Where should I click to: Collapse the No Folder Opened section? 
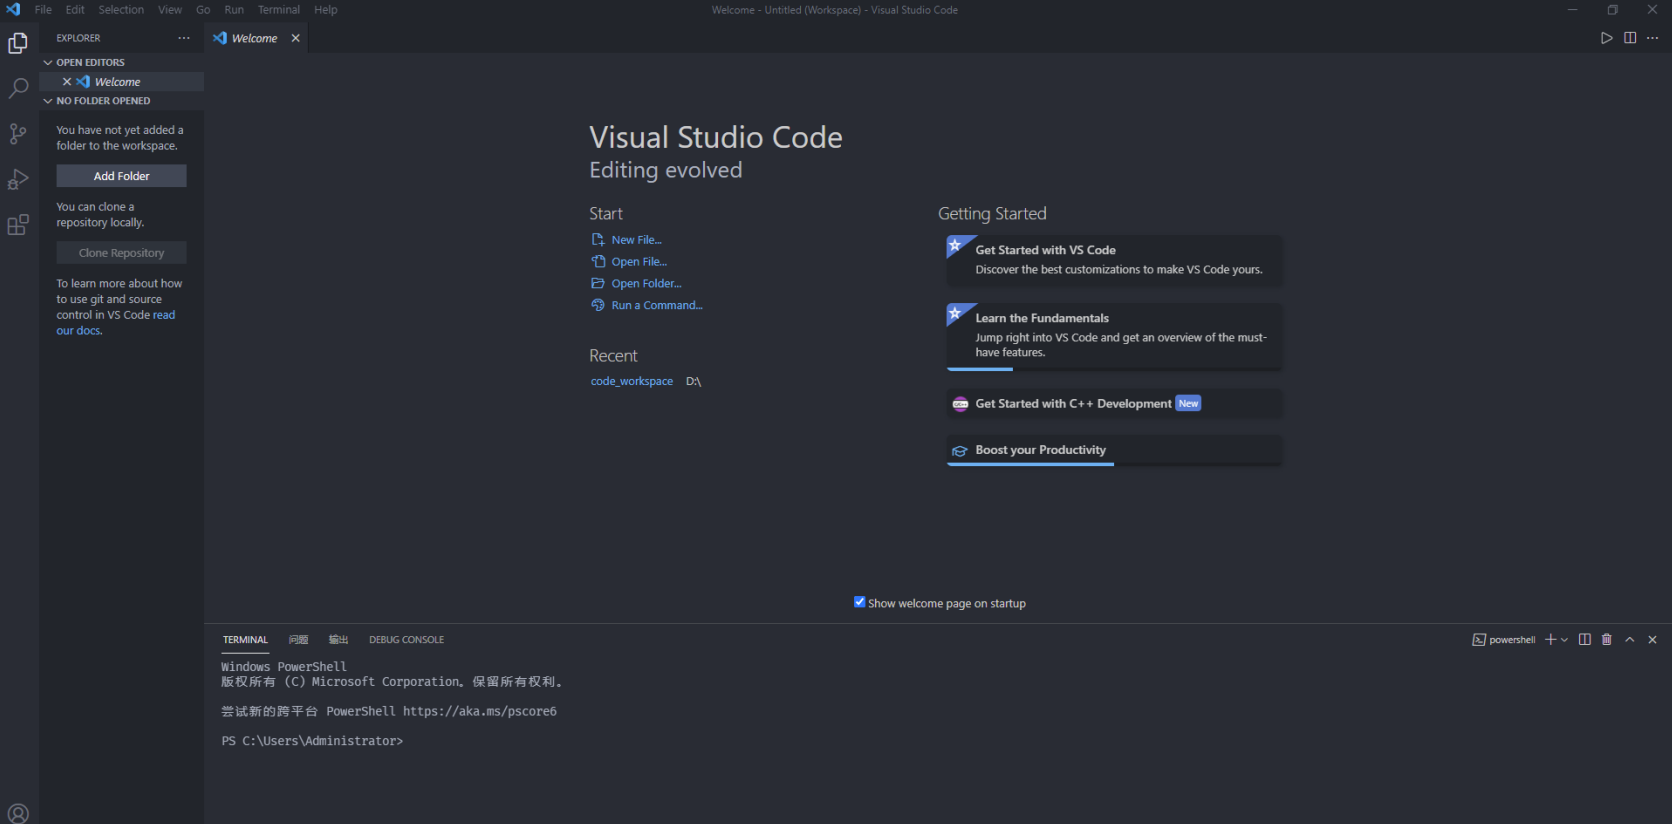pyautogui.click(x=47, y=101)
